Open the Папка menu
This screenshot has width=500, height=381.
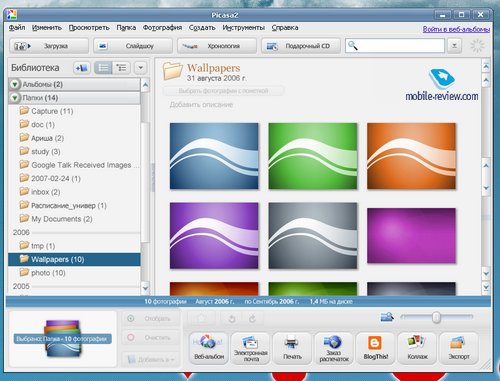(x=126, y=28)
